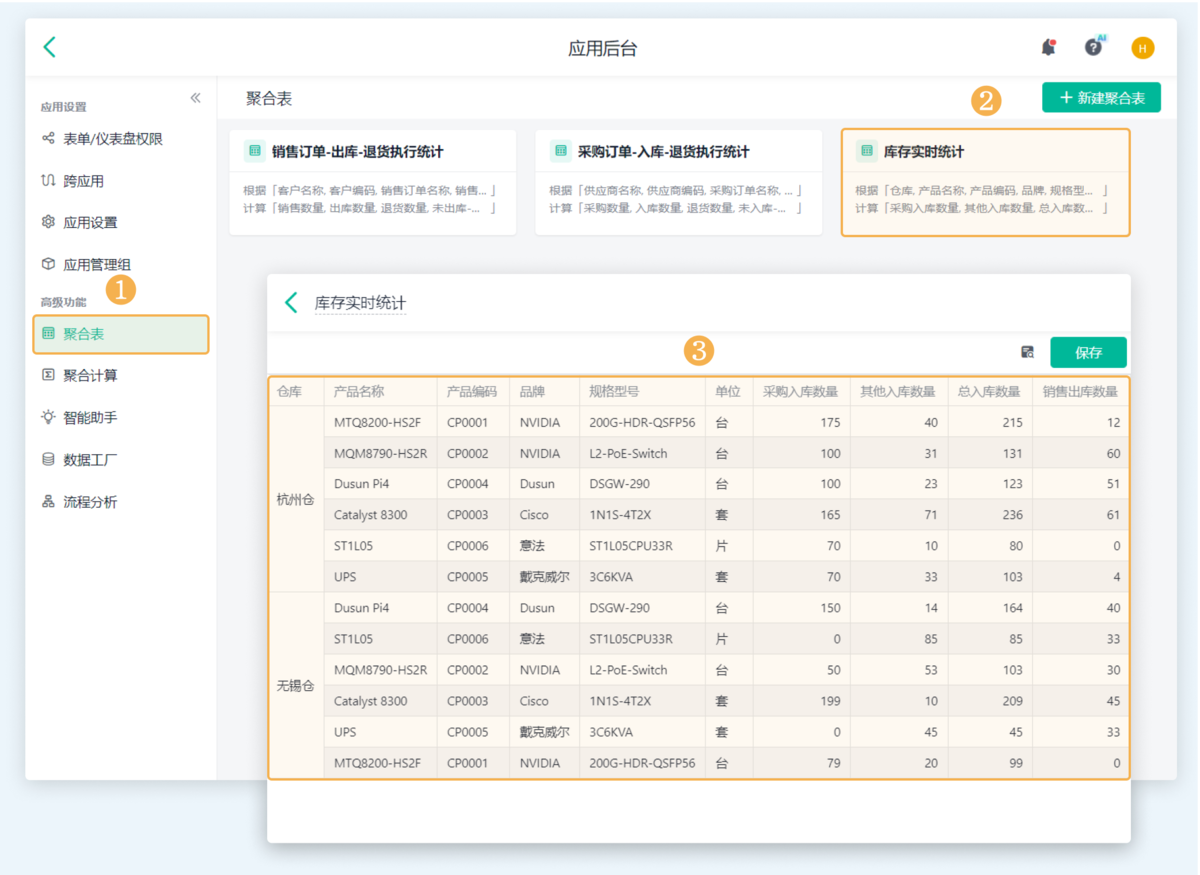The width and height of the screenshot is (1200, 875).
Task: Collapse the left sidebar with double chevron
Action: [195, 98]
